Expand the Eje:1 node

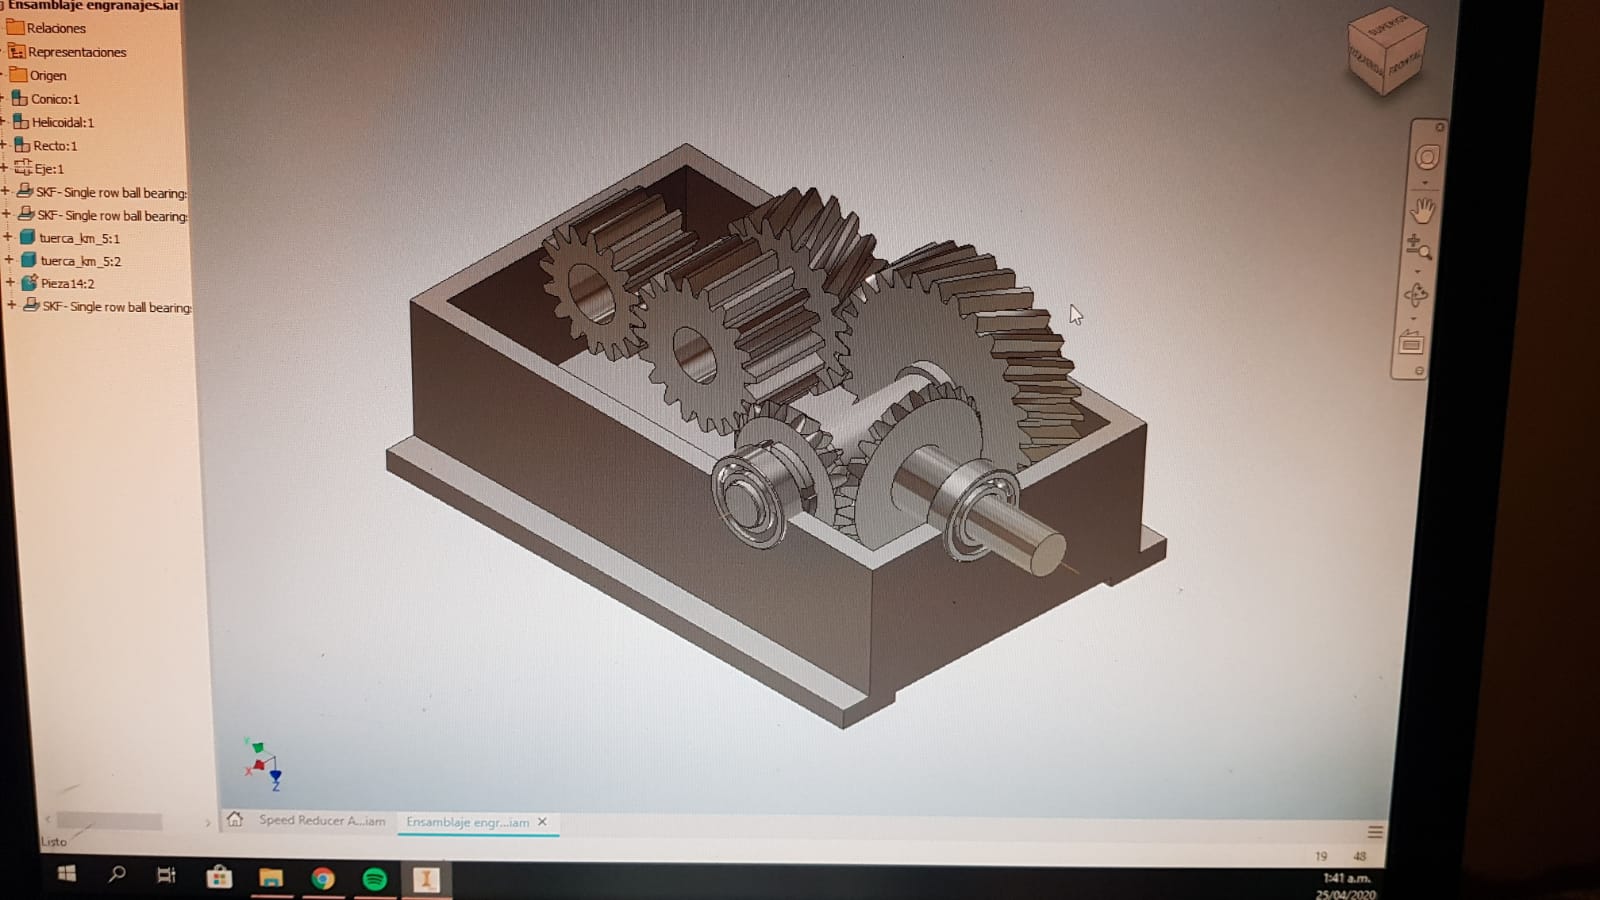click(5, 168)
